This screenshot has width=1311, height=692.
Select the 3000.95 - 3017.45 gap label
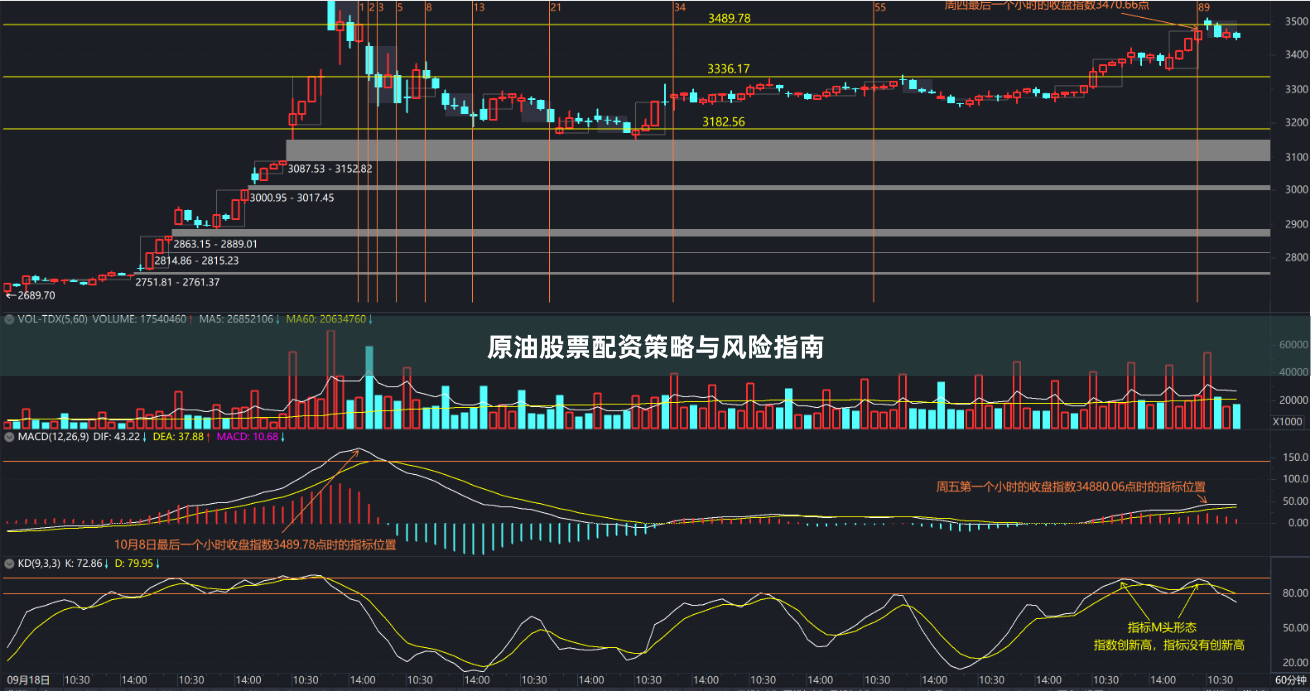point(291,197)
